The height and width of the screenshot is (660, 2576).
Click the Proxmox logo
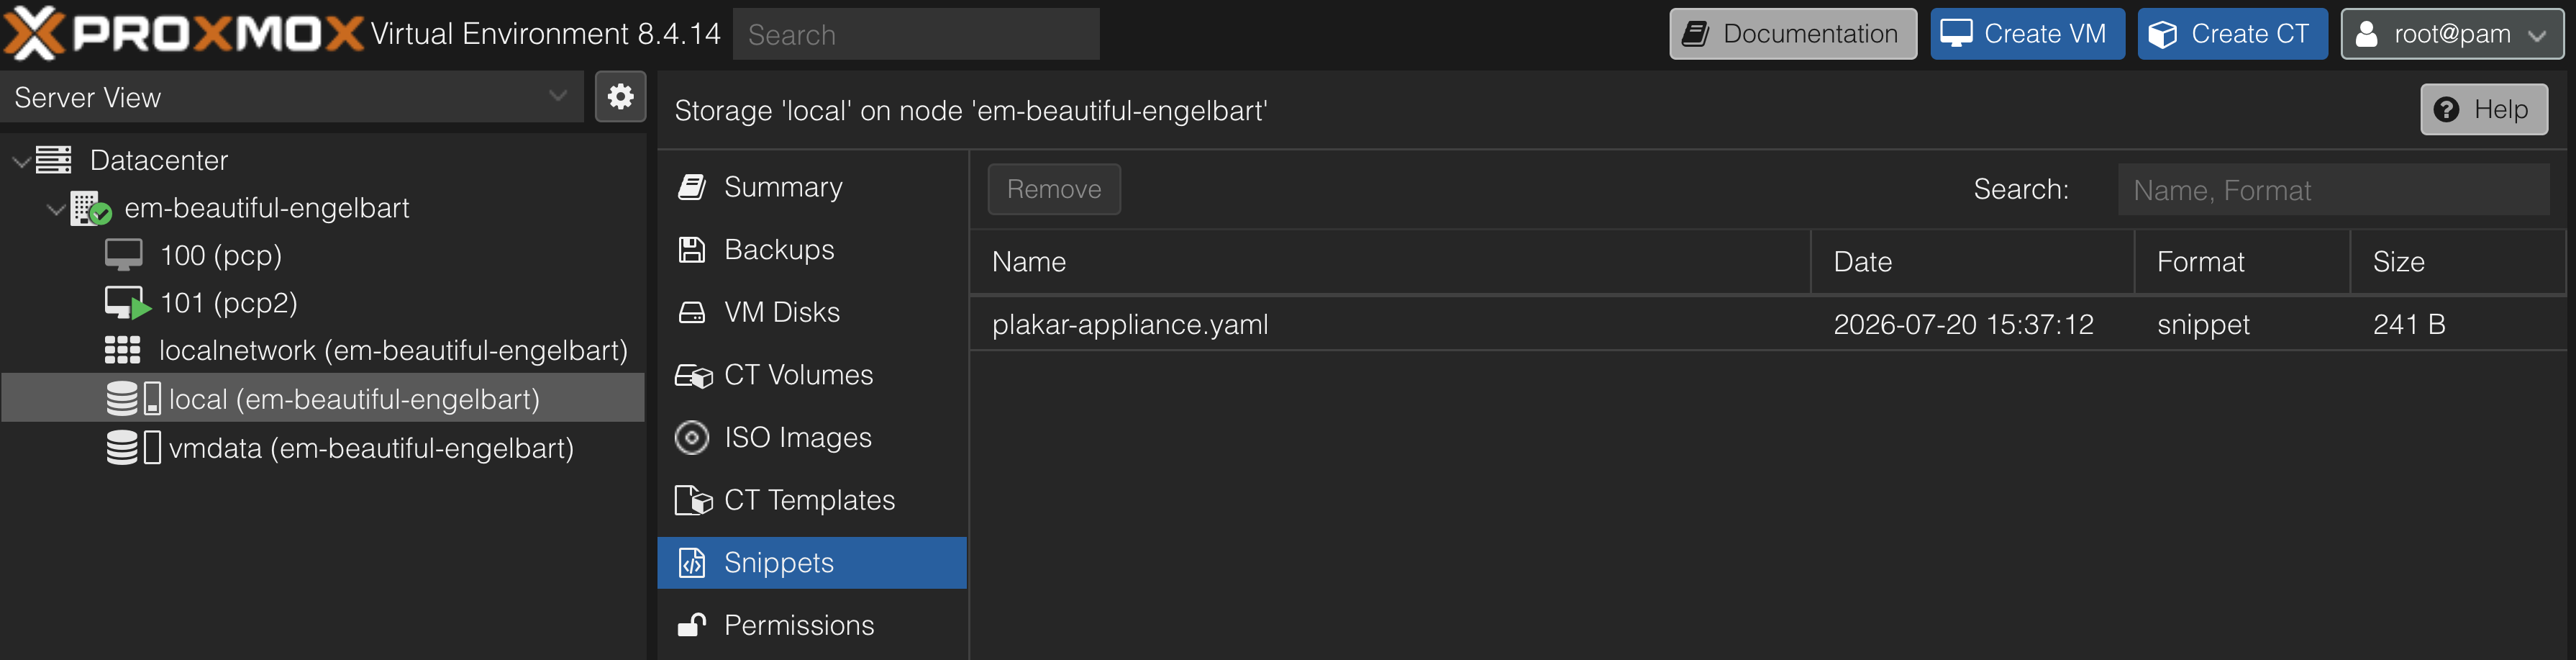[x=183, y=33]
